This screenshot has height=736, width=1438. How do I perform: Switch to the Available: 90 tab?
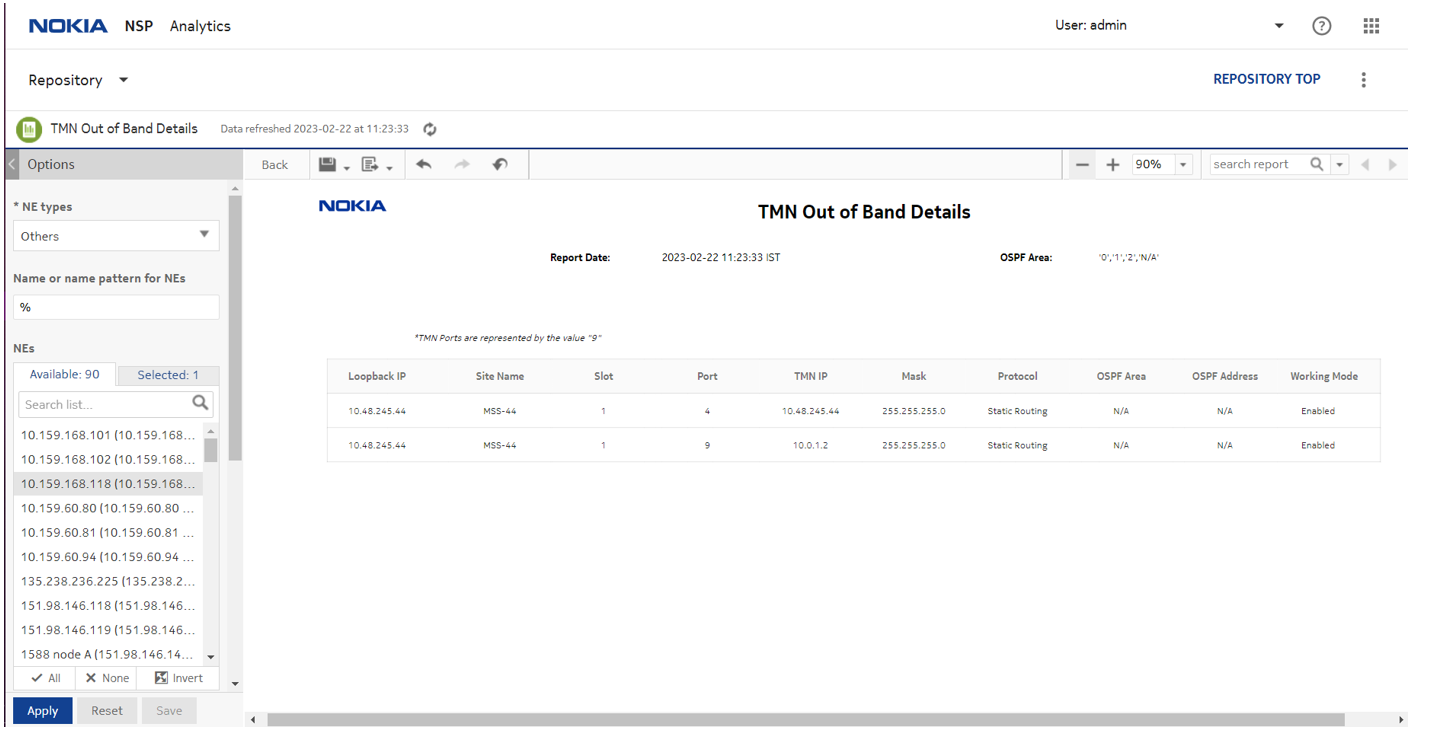[64, 374]
